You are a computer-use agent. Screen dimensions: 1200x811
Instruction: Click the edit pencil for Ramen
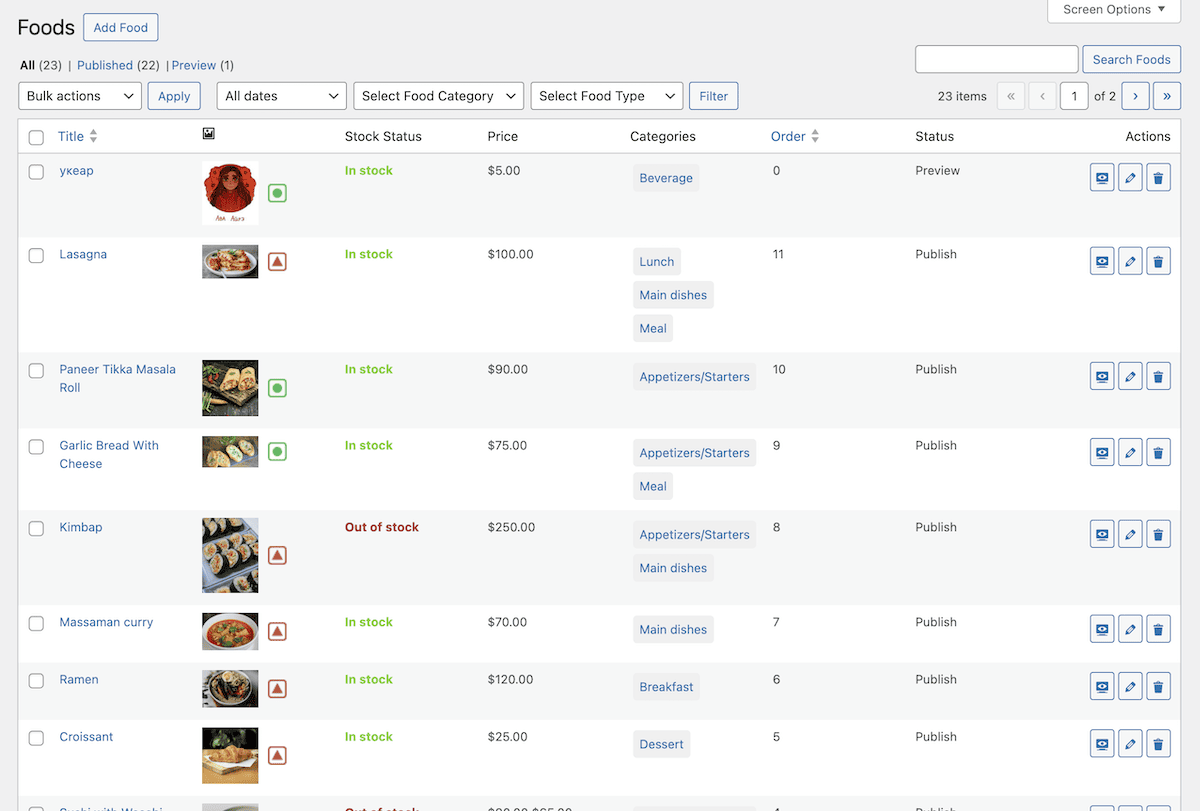click(1130, 688)
